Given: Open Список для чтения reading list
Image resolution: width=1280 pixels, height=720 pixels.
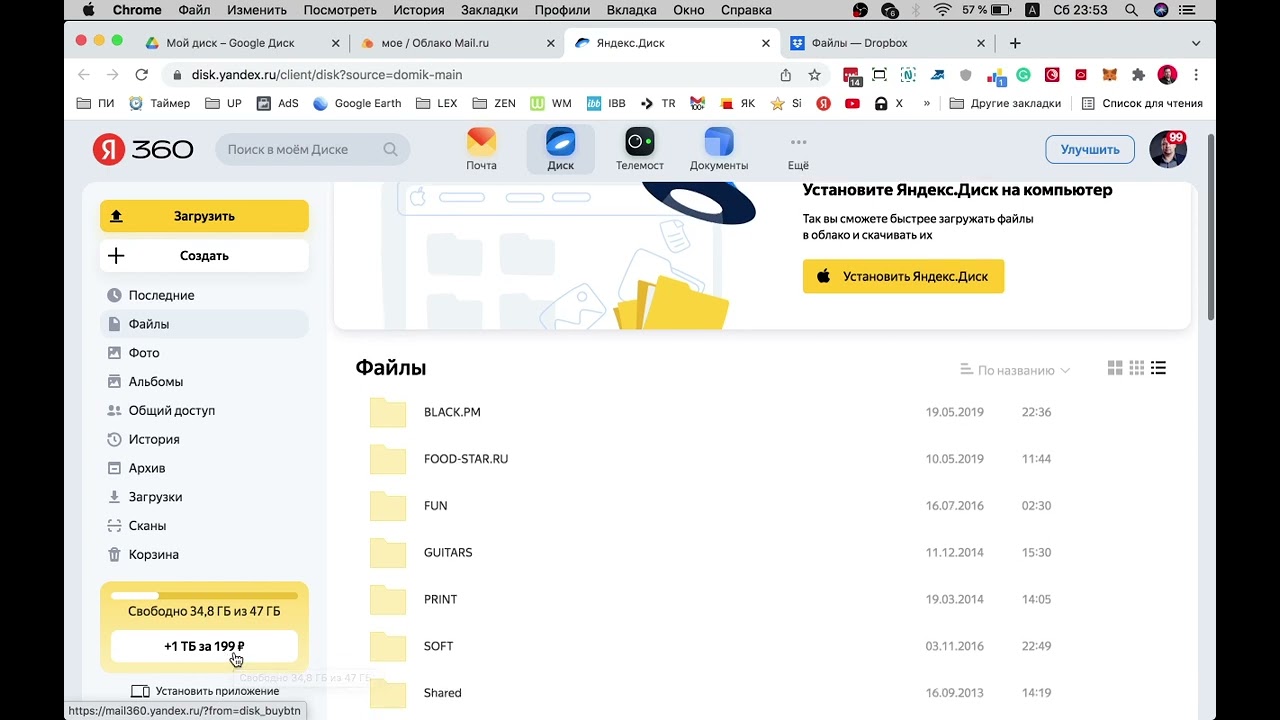Looking at the screenshot, I should pos(1142,103).
